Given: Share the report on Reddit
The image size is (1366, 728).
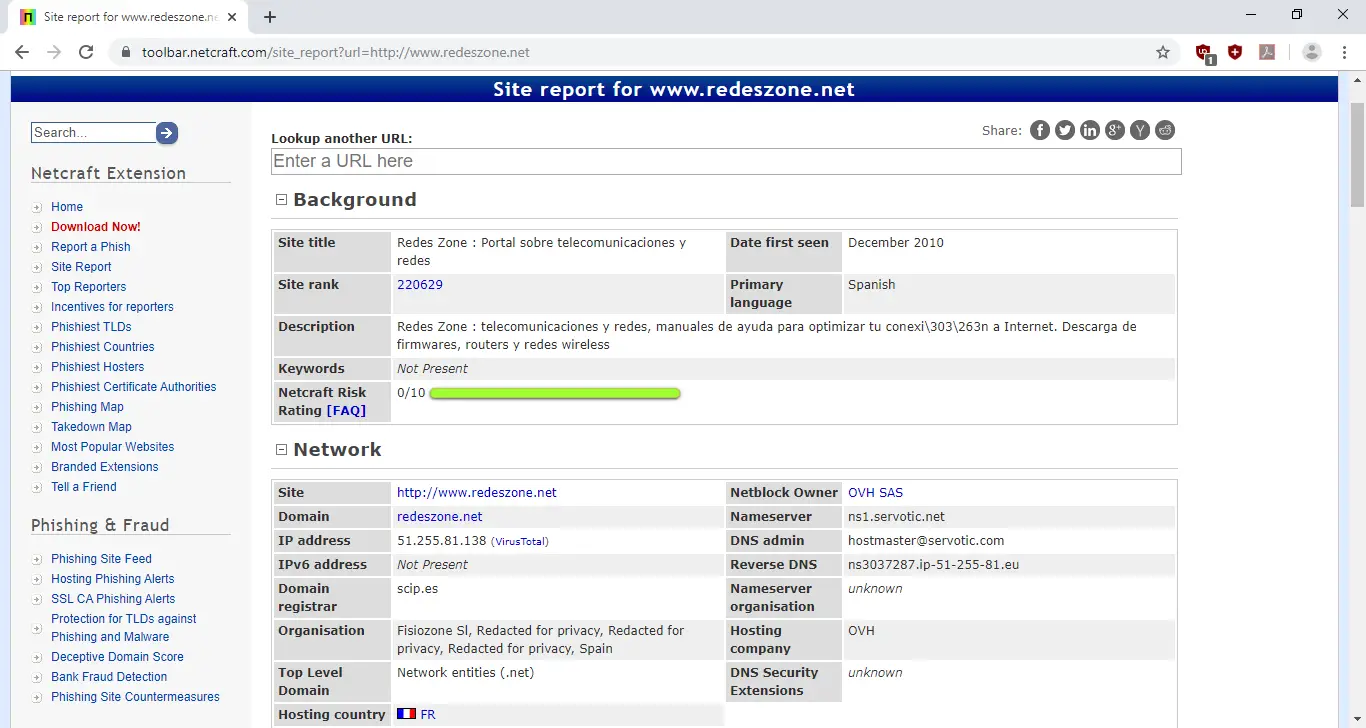Looking at the screenshot, I should point(1165,130).
